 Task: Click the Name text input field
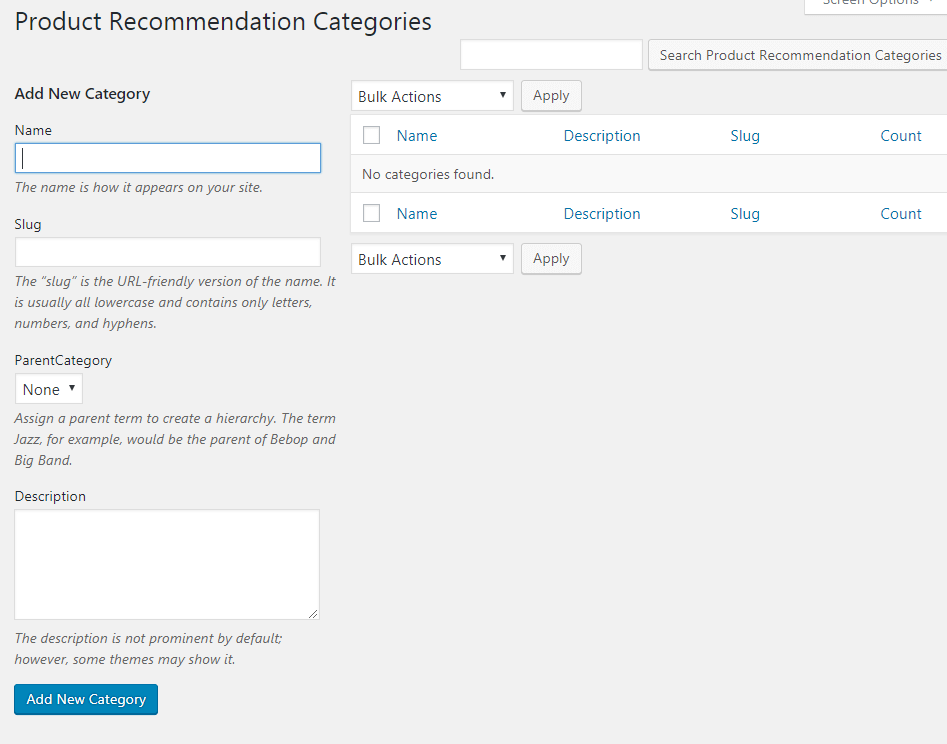coord(167,158)
